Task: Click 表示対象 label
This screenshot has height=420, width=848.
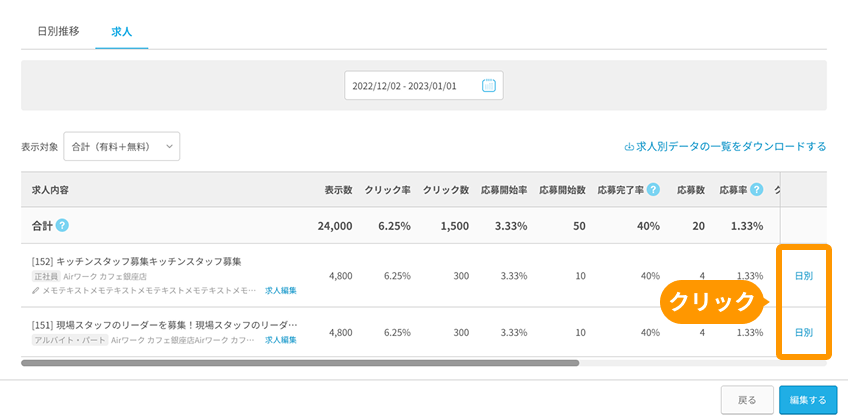Action: pyautogui.click(x=39, y=147)
